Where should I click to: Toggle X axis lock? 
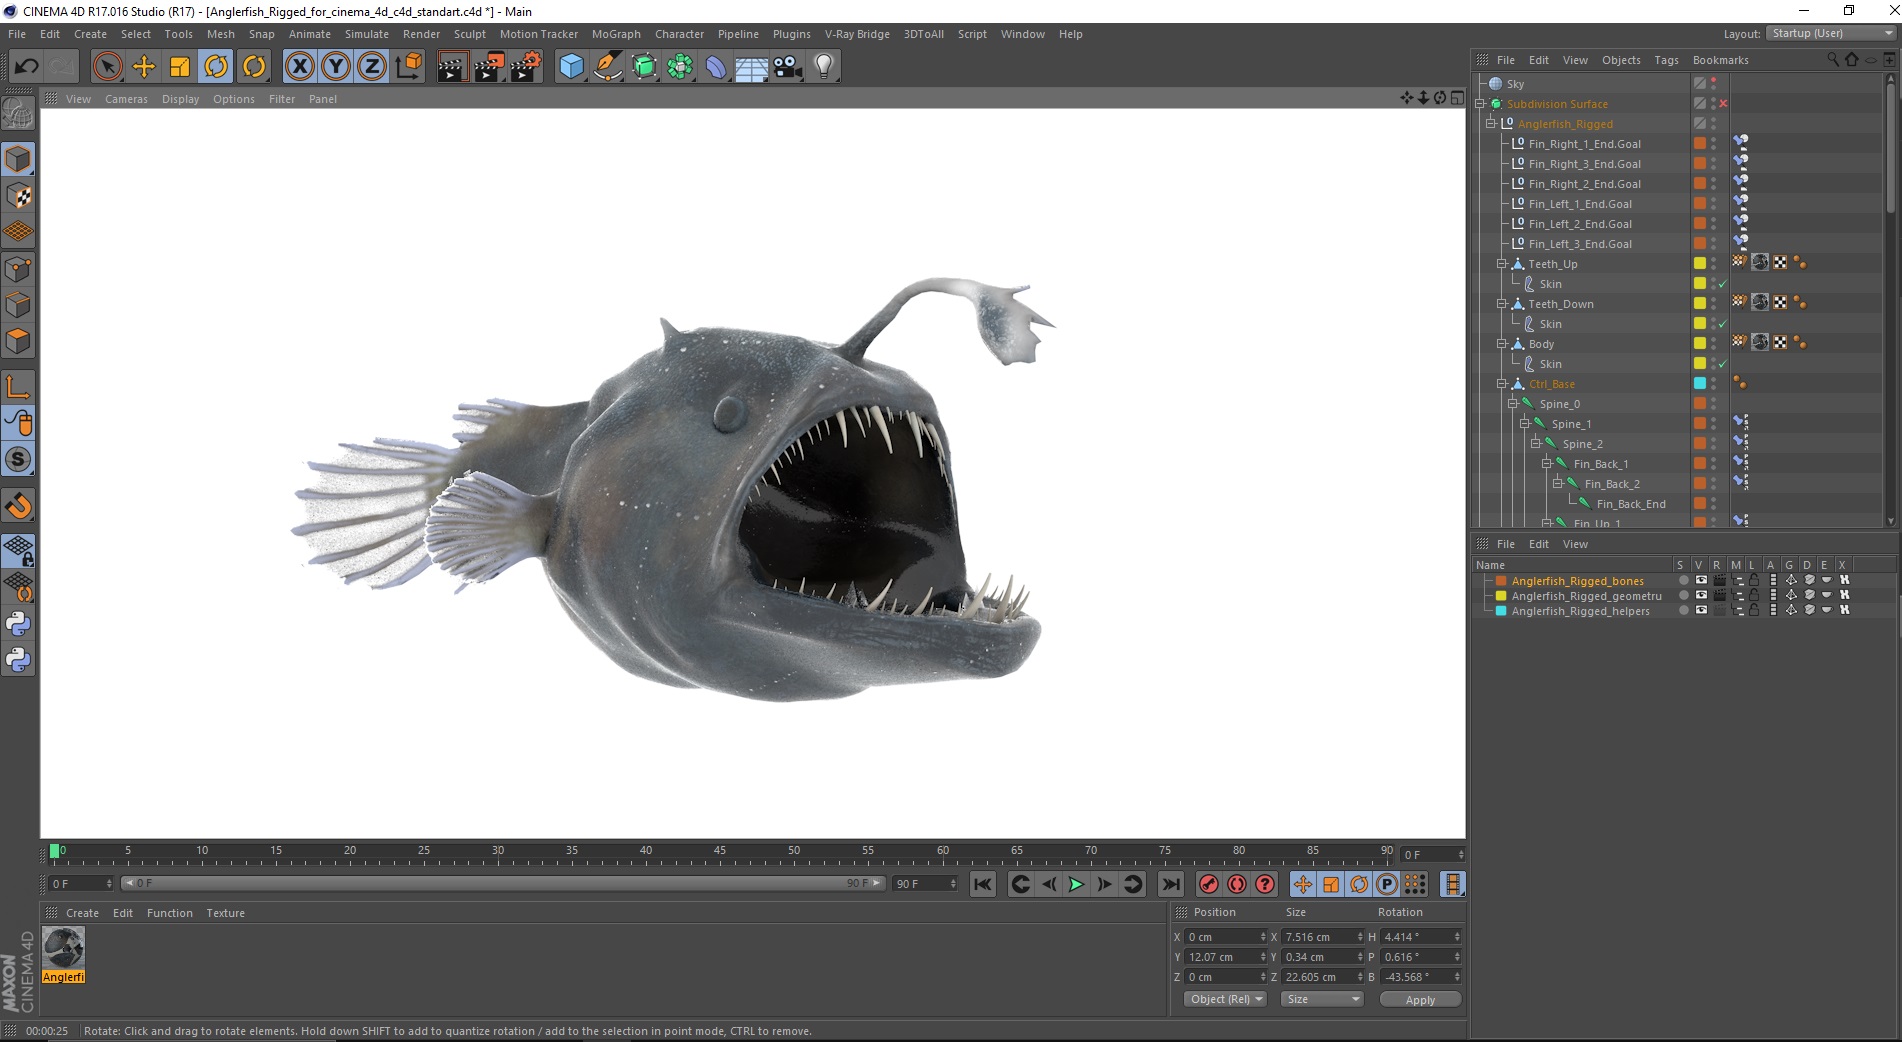click(299, 67)
